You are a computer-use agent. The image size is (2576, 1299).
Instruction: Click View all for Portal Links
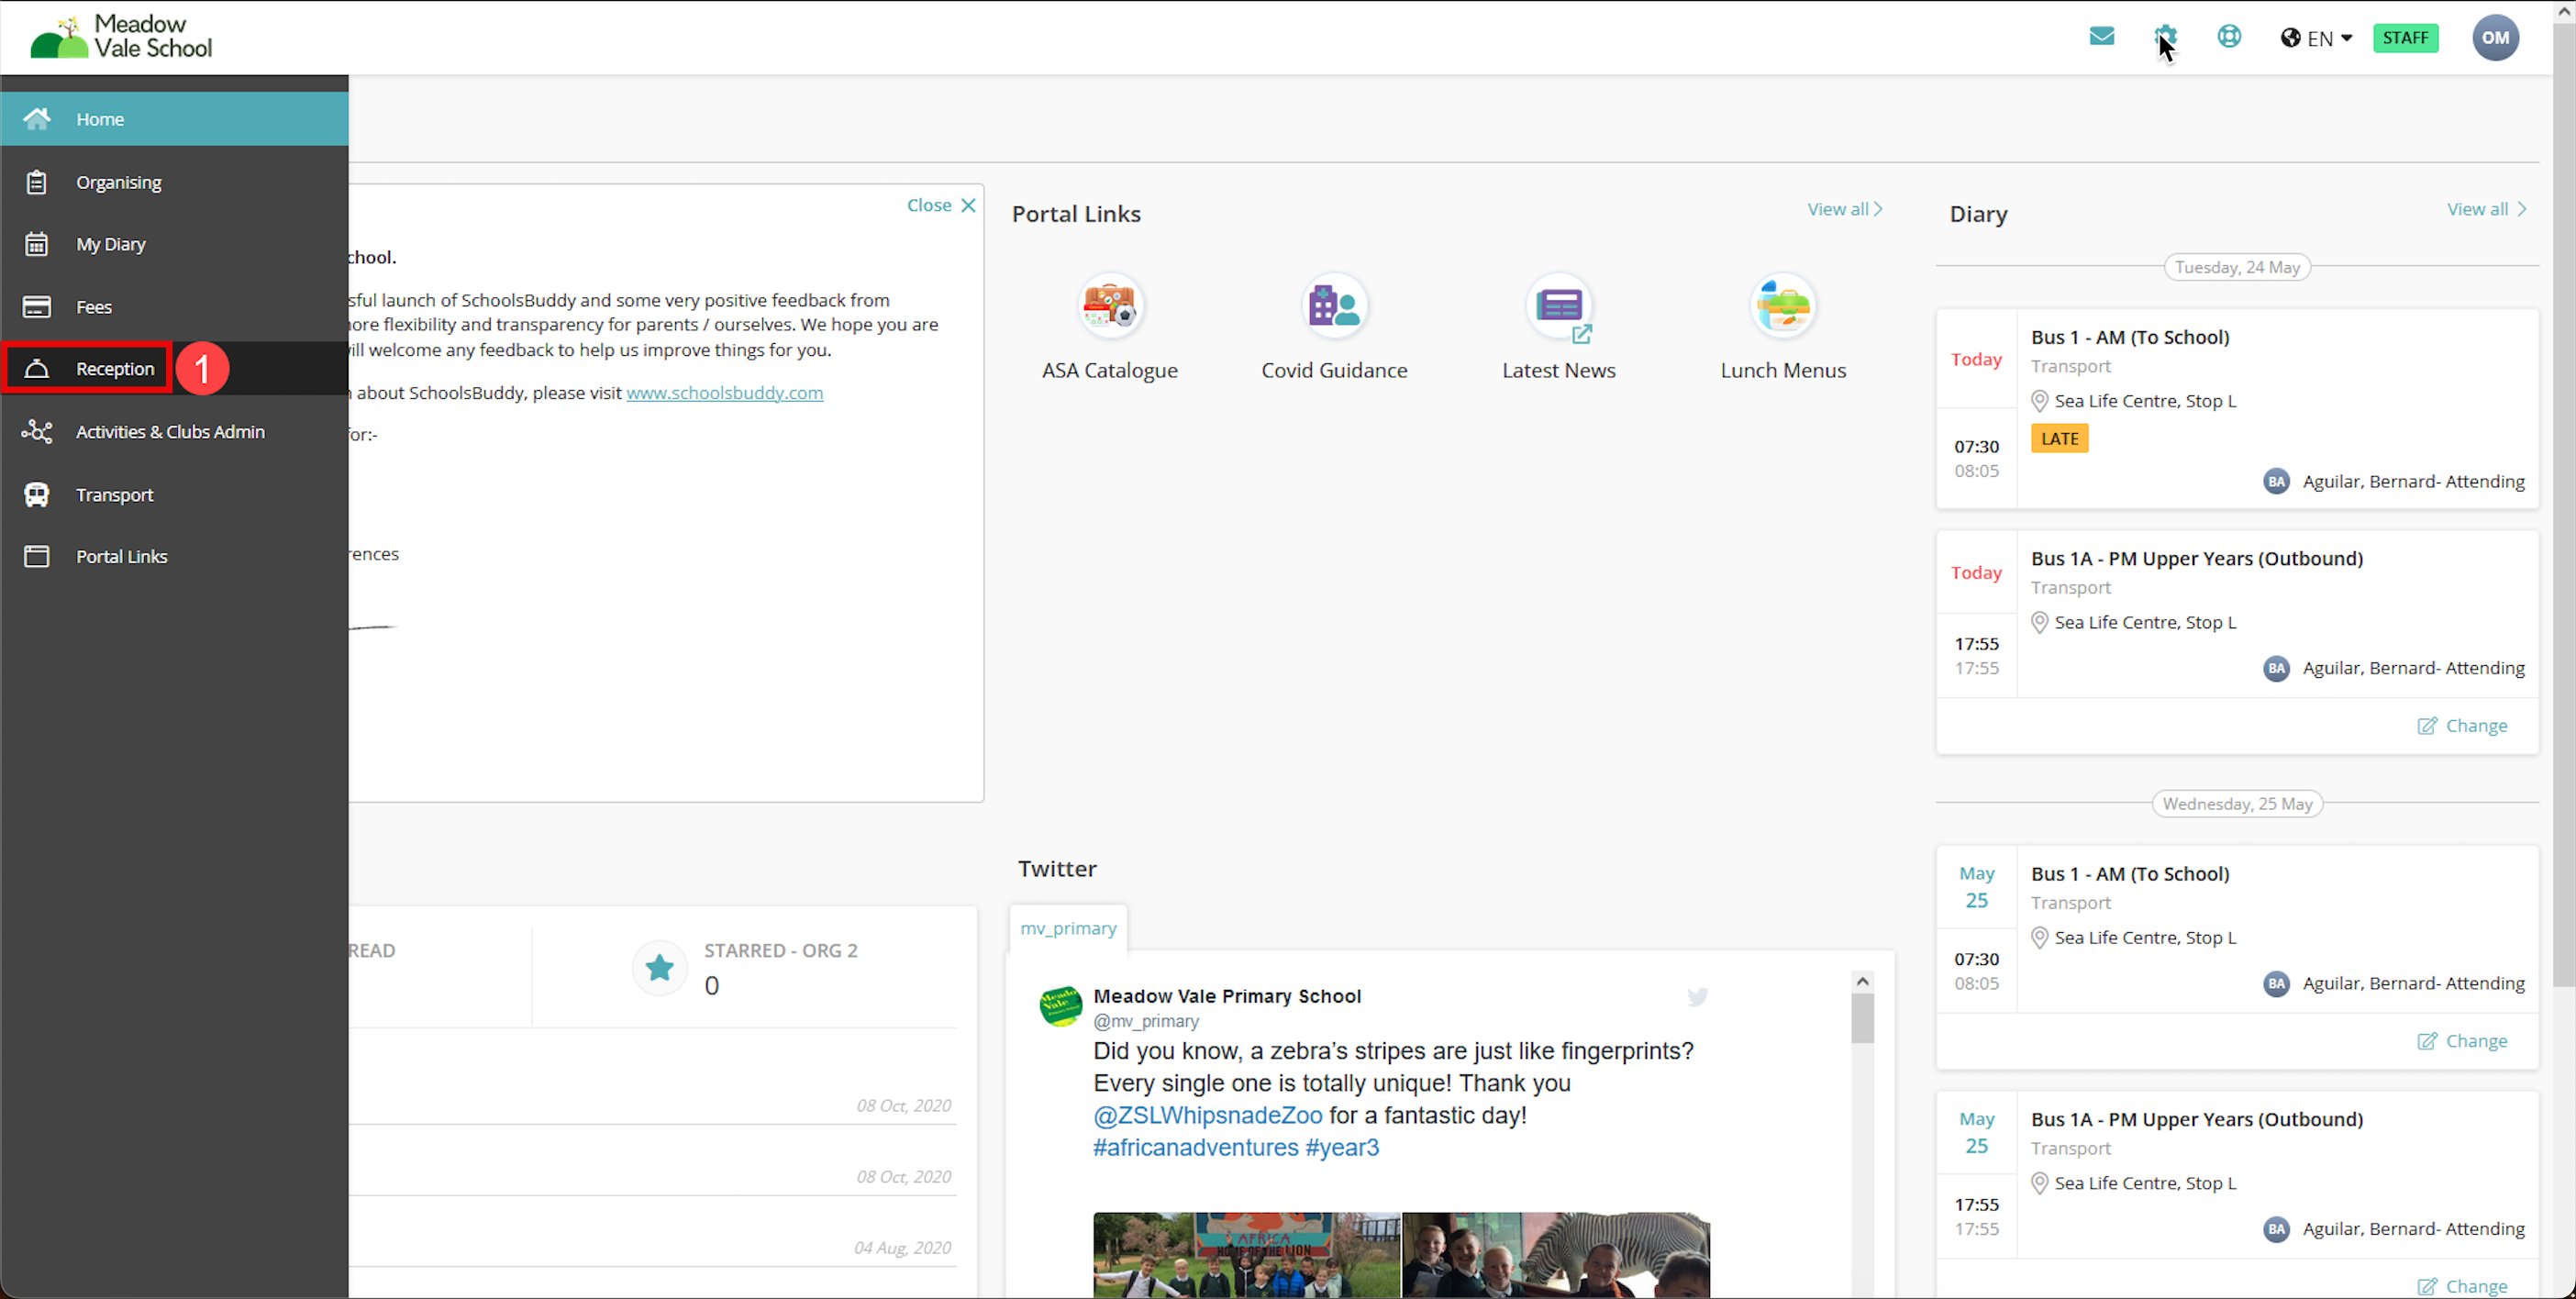coord(1844,209)
